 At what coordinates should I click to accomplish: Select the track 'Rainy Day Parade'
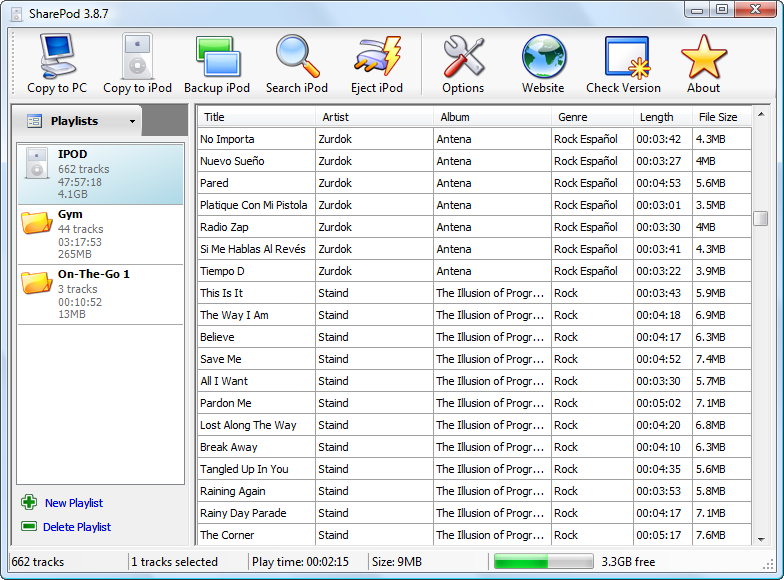click(x=474, y=513)
